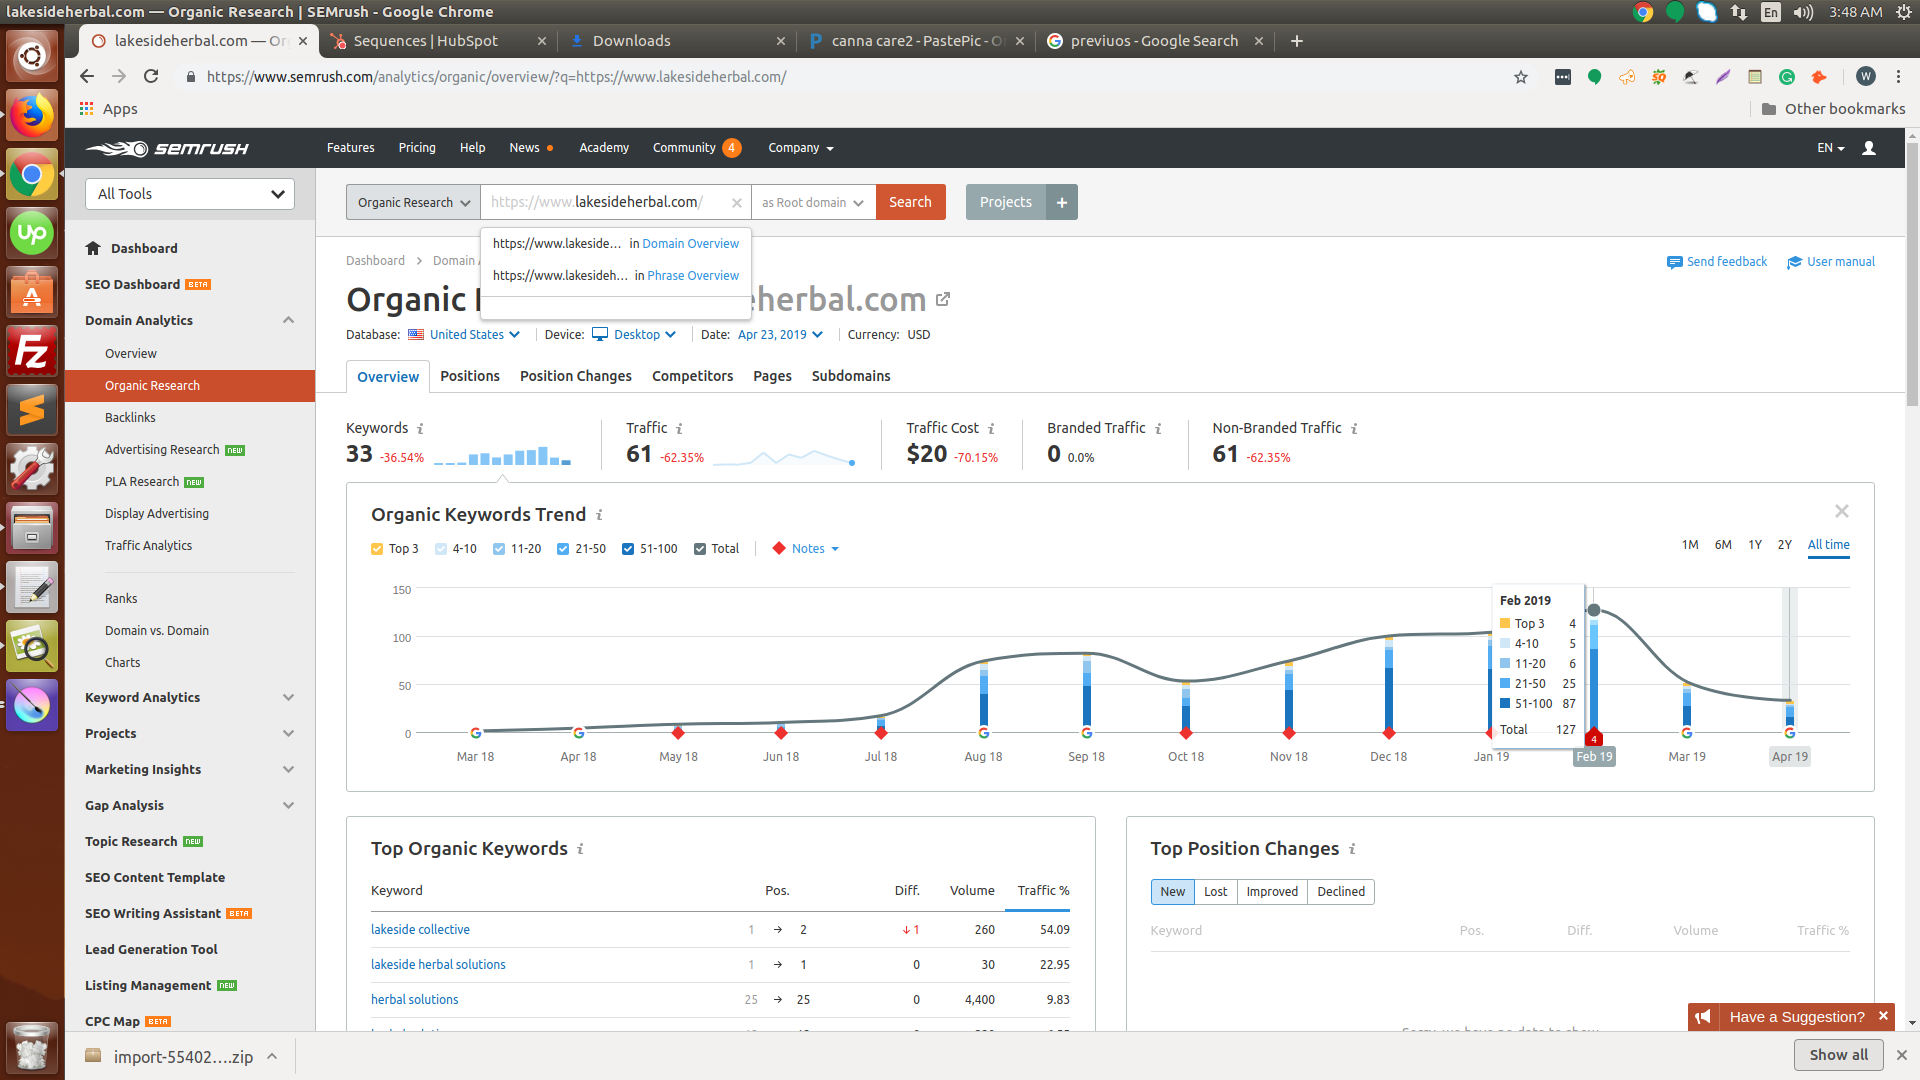
Task: Open Sublime Text from the dock
Action: 32,410
